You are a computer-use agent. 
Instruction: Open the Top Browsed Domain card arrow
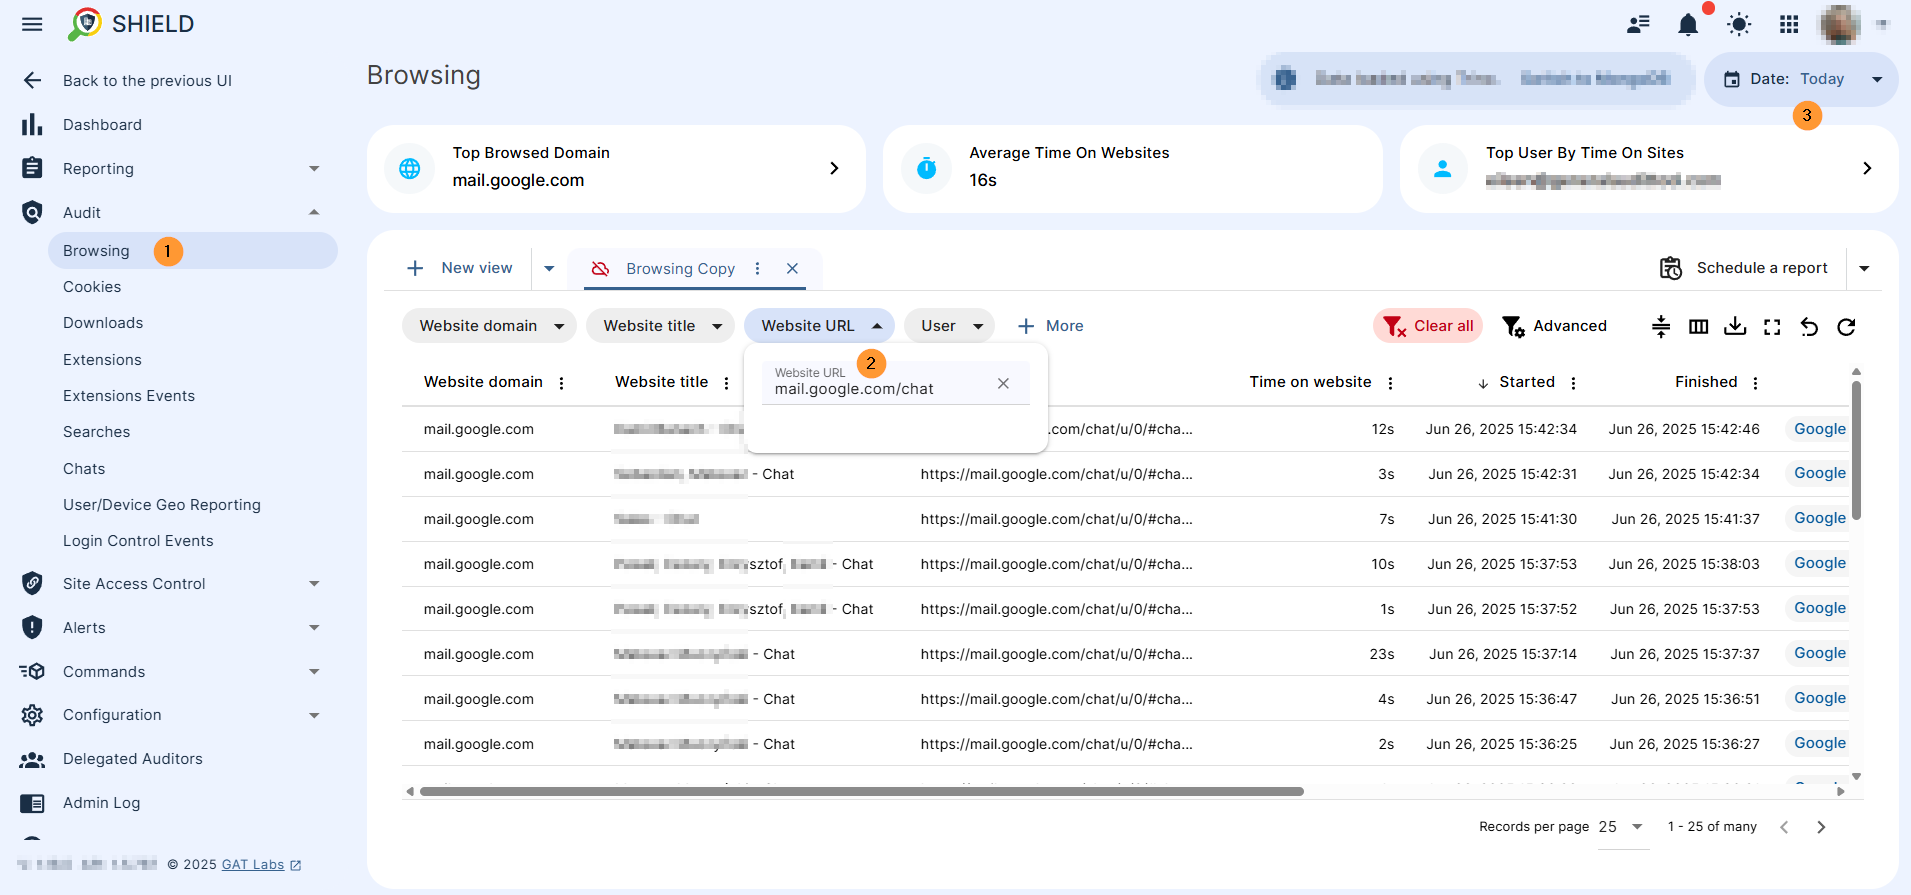coord(834,168)
